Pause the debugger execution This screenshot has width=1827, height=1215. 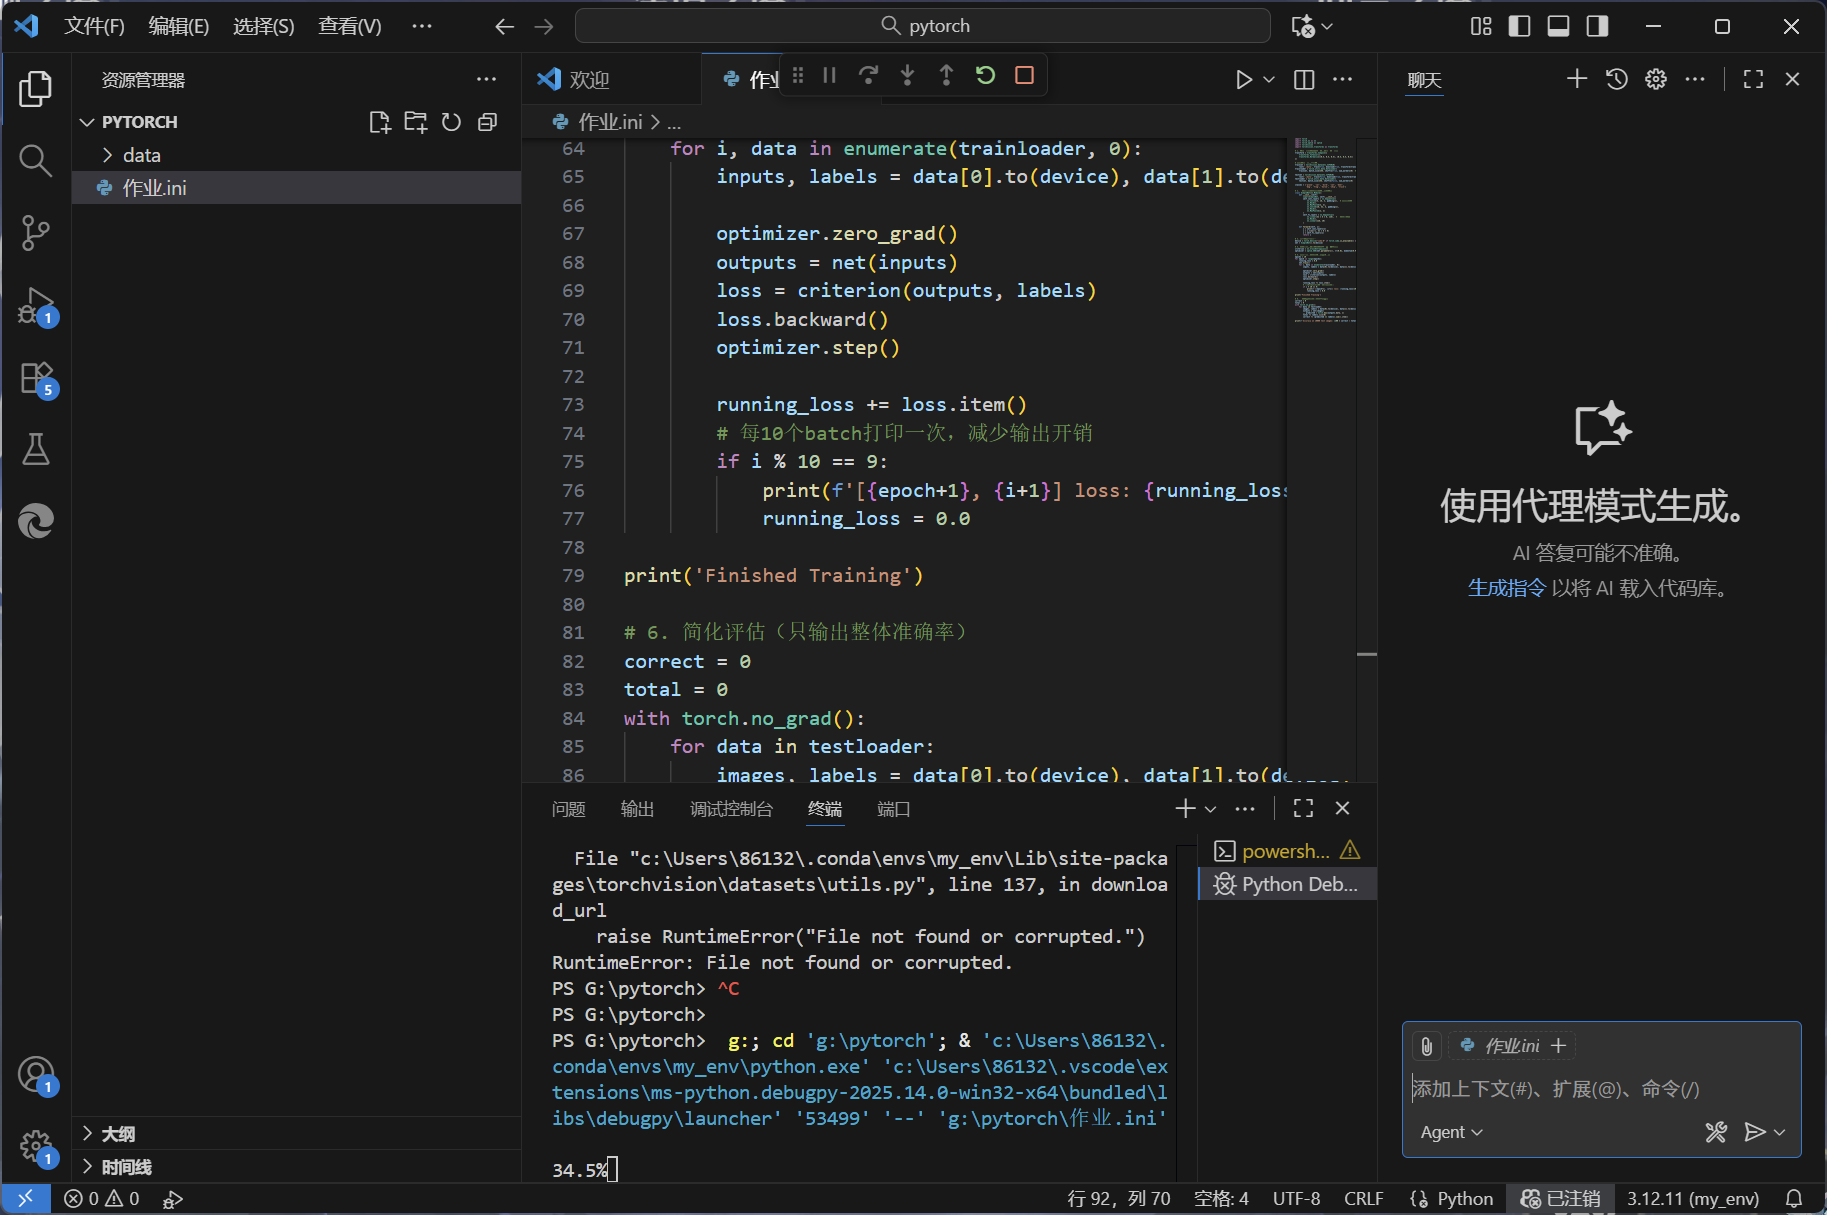[x=829, y=76]
